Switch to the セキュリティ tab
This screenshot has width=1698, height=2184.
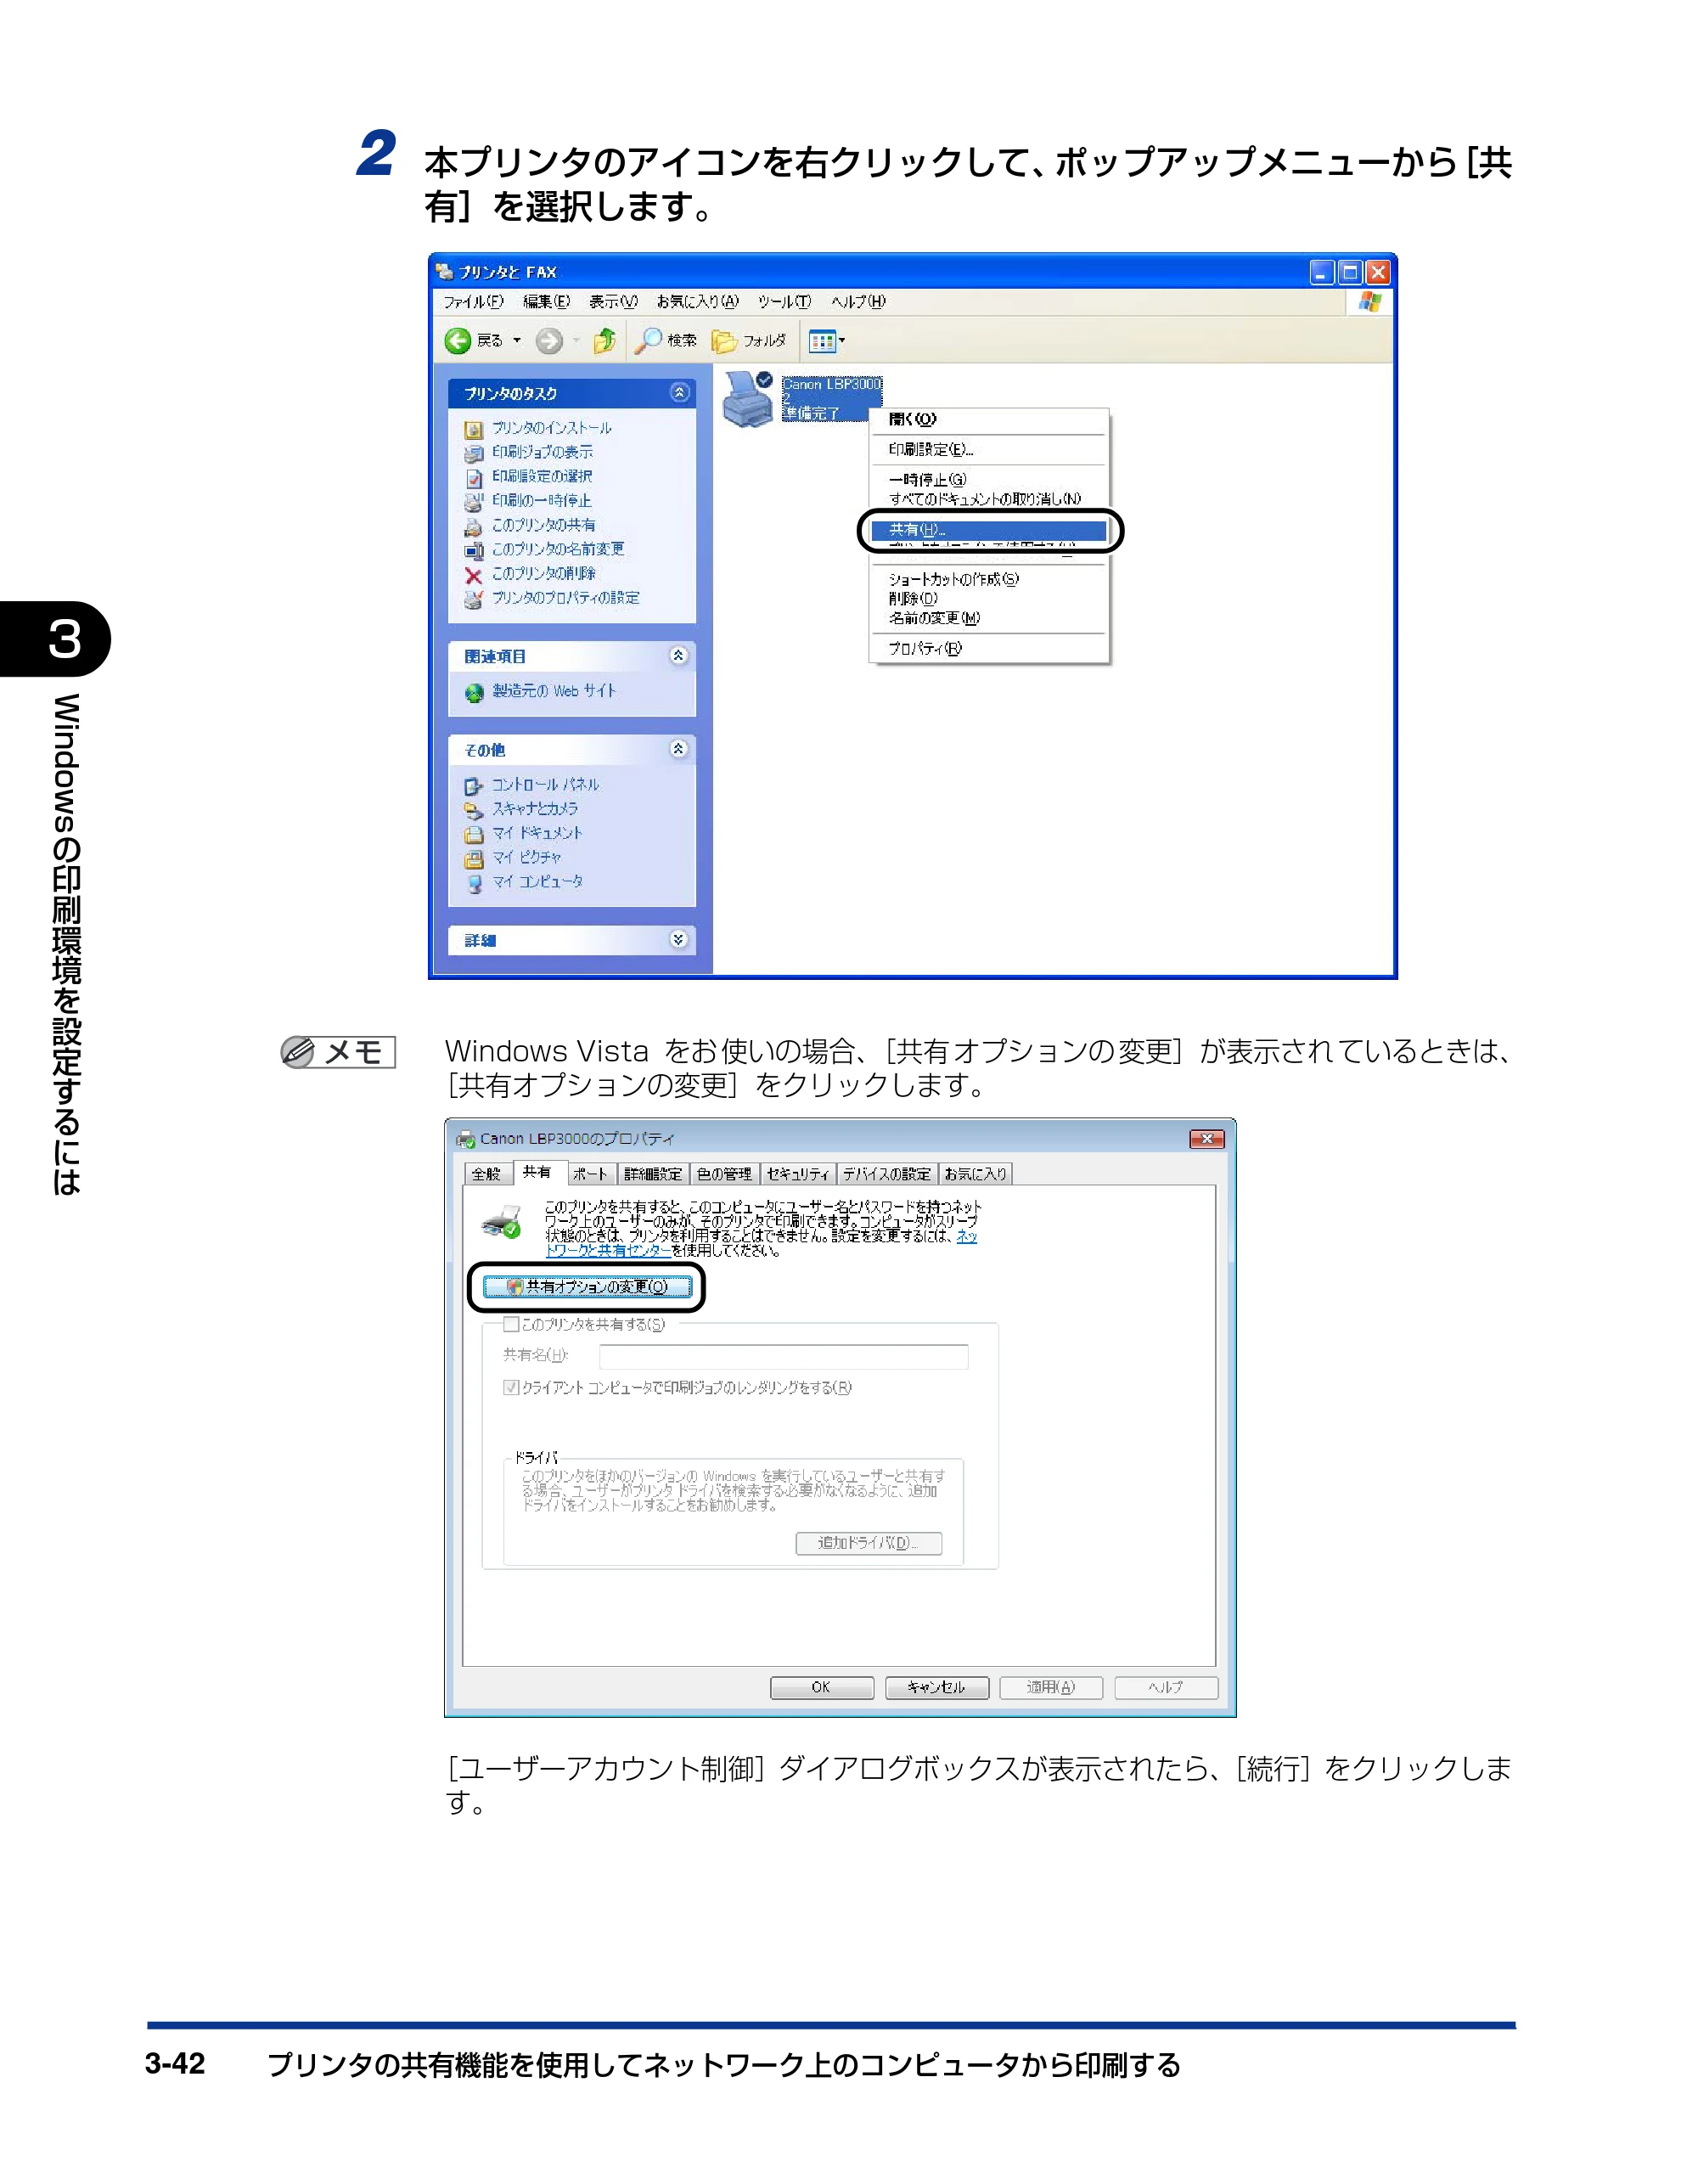tap(798, 1174)
